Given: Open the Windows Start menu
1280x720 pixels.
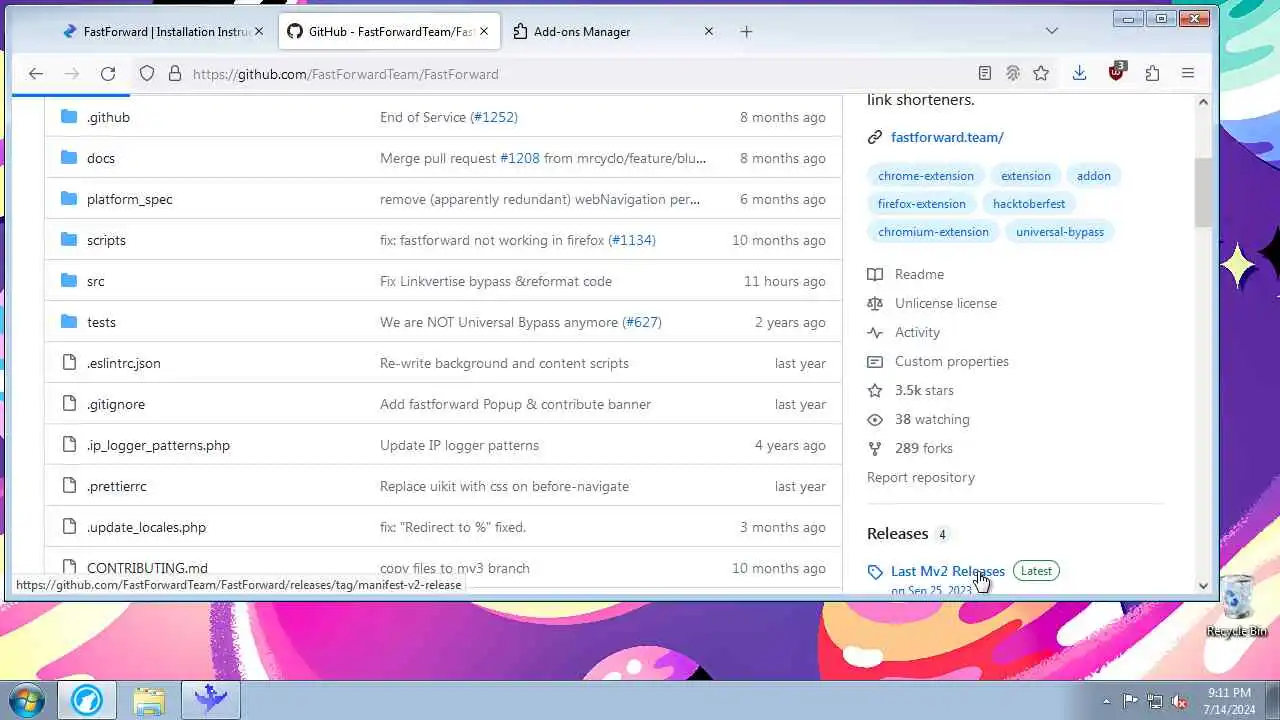Looking at the screenshot, I should (26, 699).
